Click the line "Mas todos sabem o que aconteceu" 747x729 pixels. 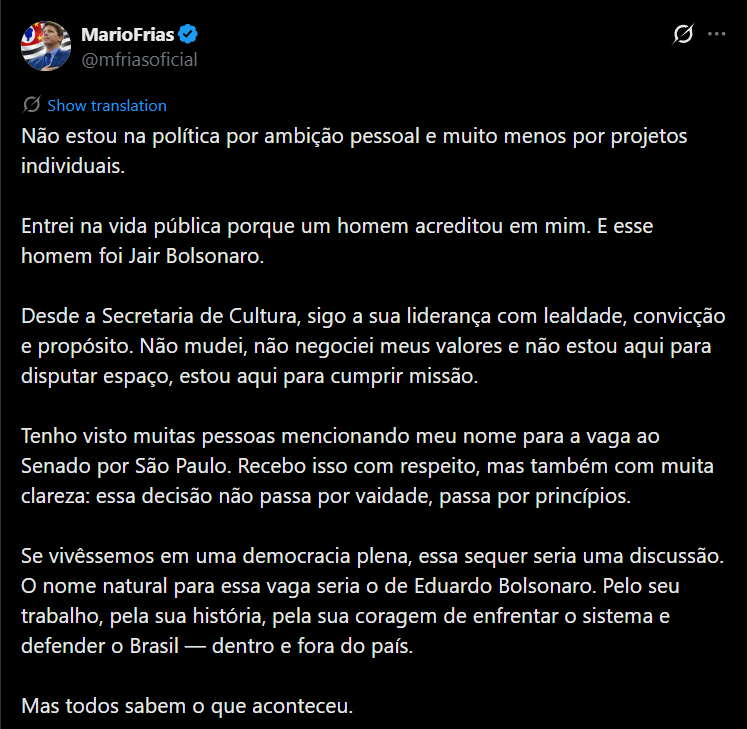pos(188,707)
